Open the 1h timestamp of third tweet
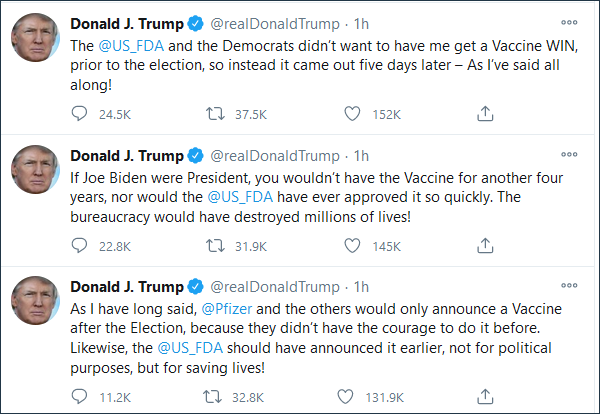 coord(361,287)
